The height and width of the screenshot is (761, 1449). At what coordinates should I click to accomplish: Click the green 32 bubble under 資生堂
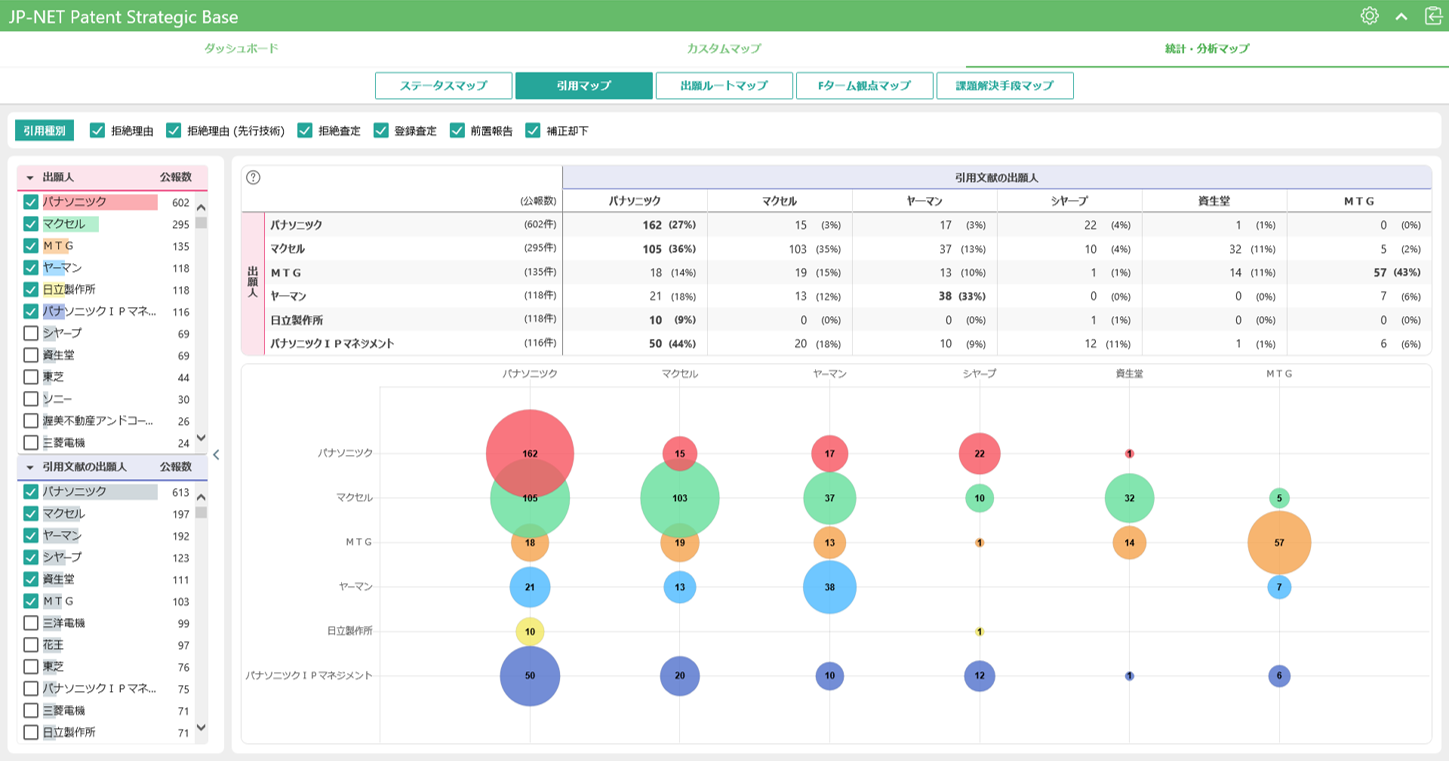tap(1129, 498)
